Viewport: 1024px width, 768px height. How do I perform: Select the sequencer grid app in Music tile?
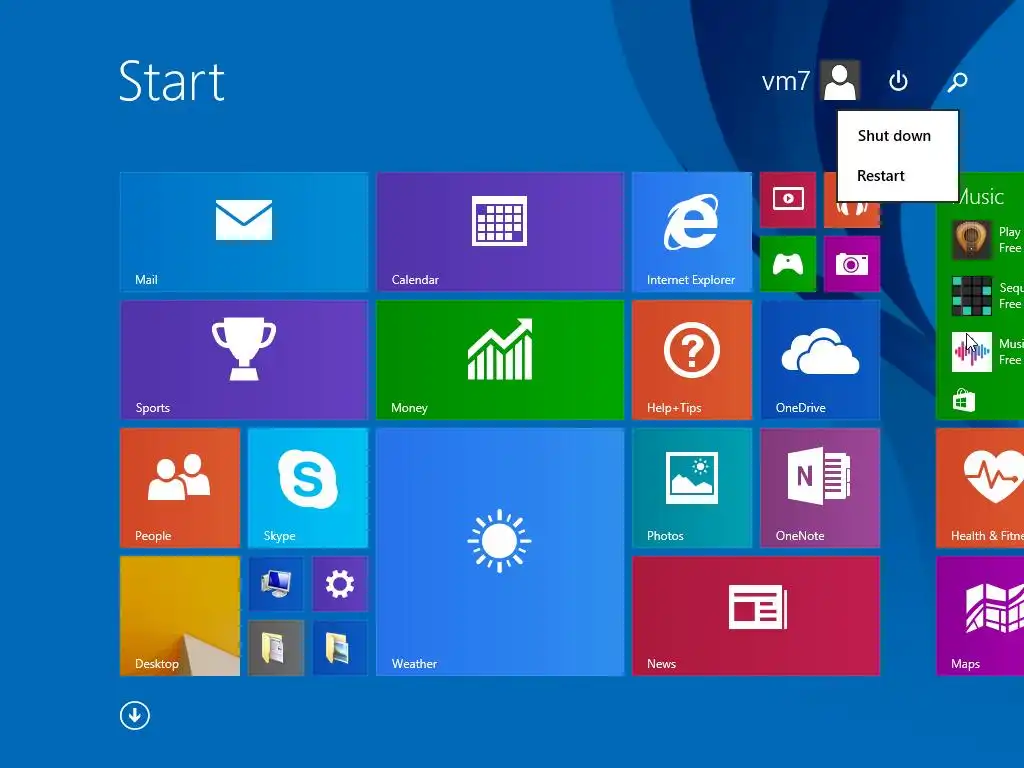click(x=971, y=296)
